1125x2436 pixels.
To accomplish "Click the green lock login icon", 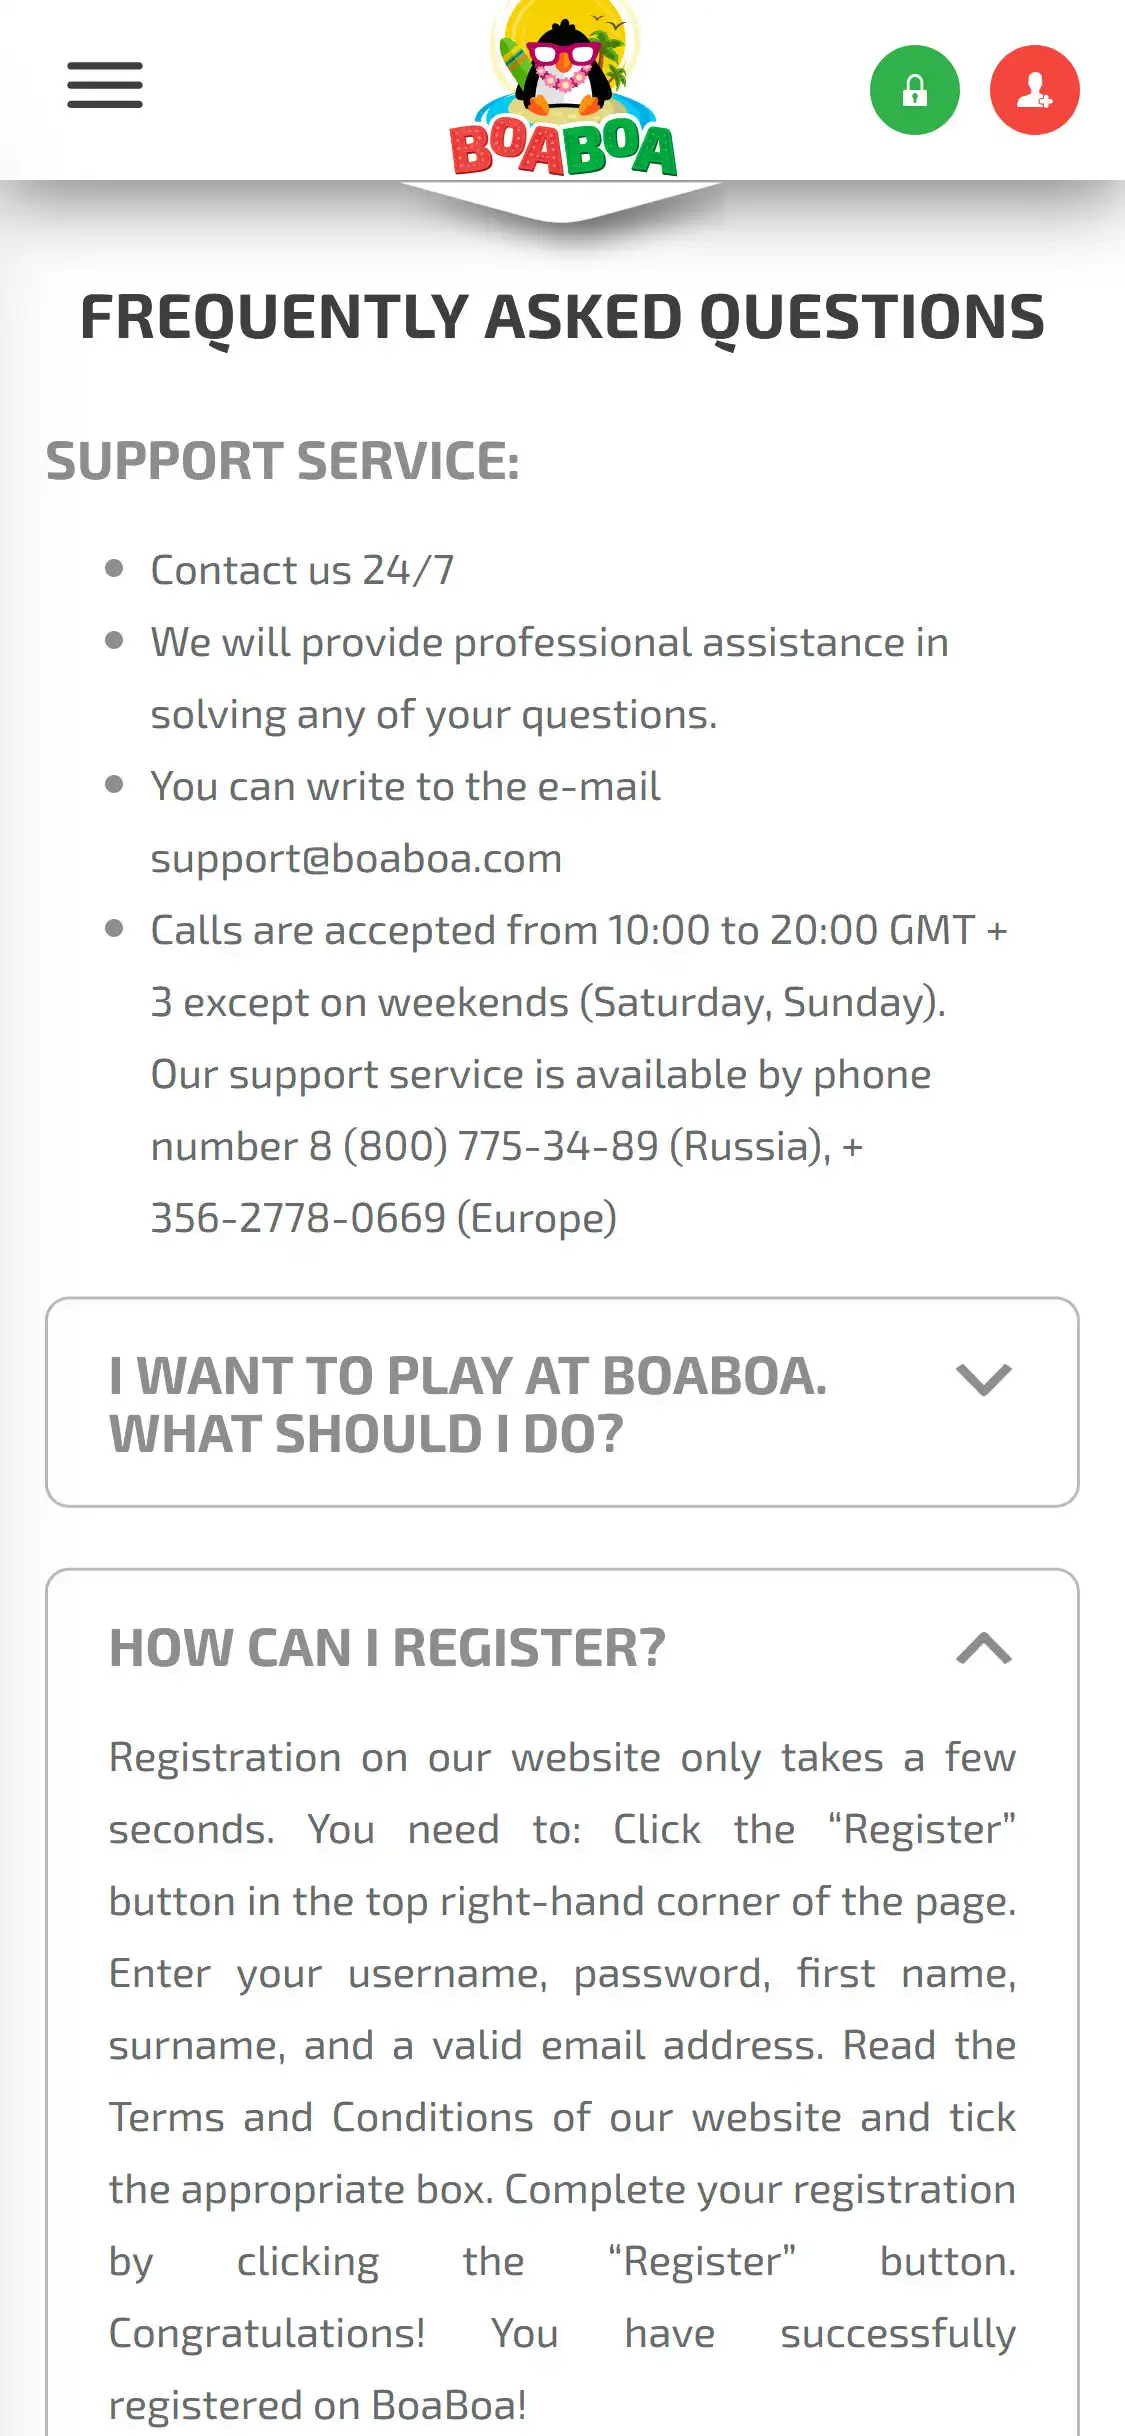I will click(x=914, y=90).
